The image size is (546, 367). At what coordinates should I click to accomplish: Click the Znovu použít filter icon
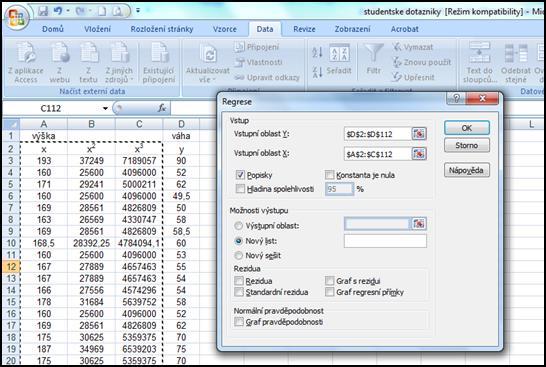click(x=397, y=62)
